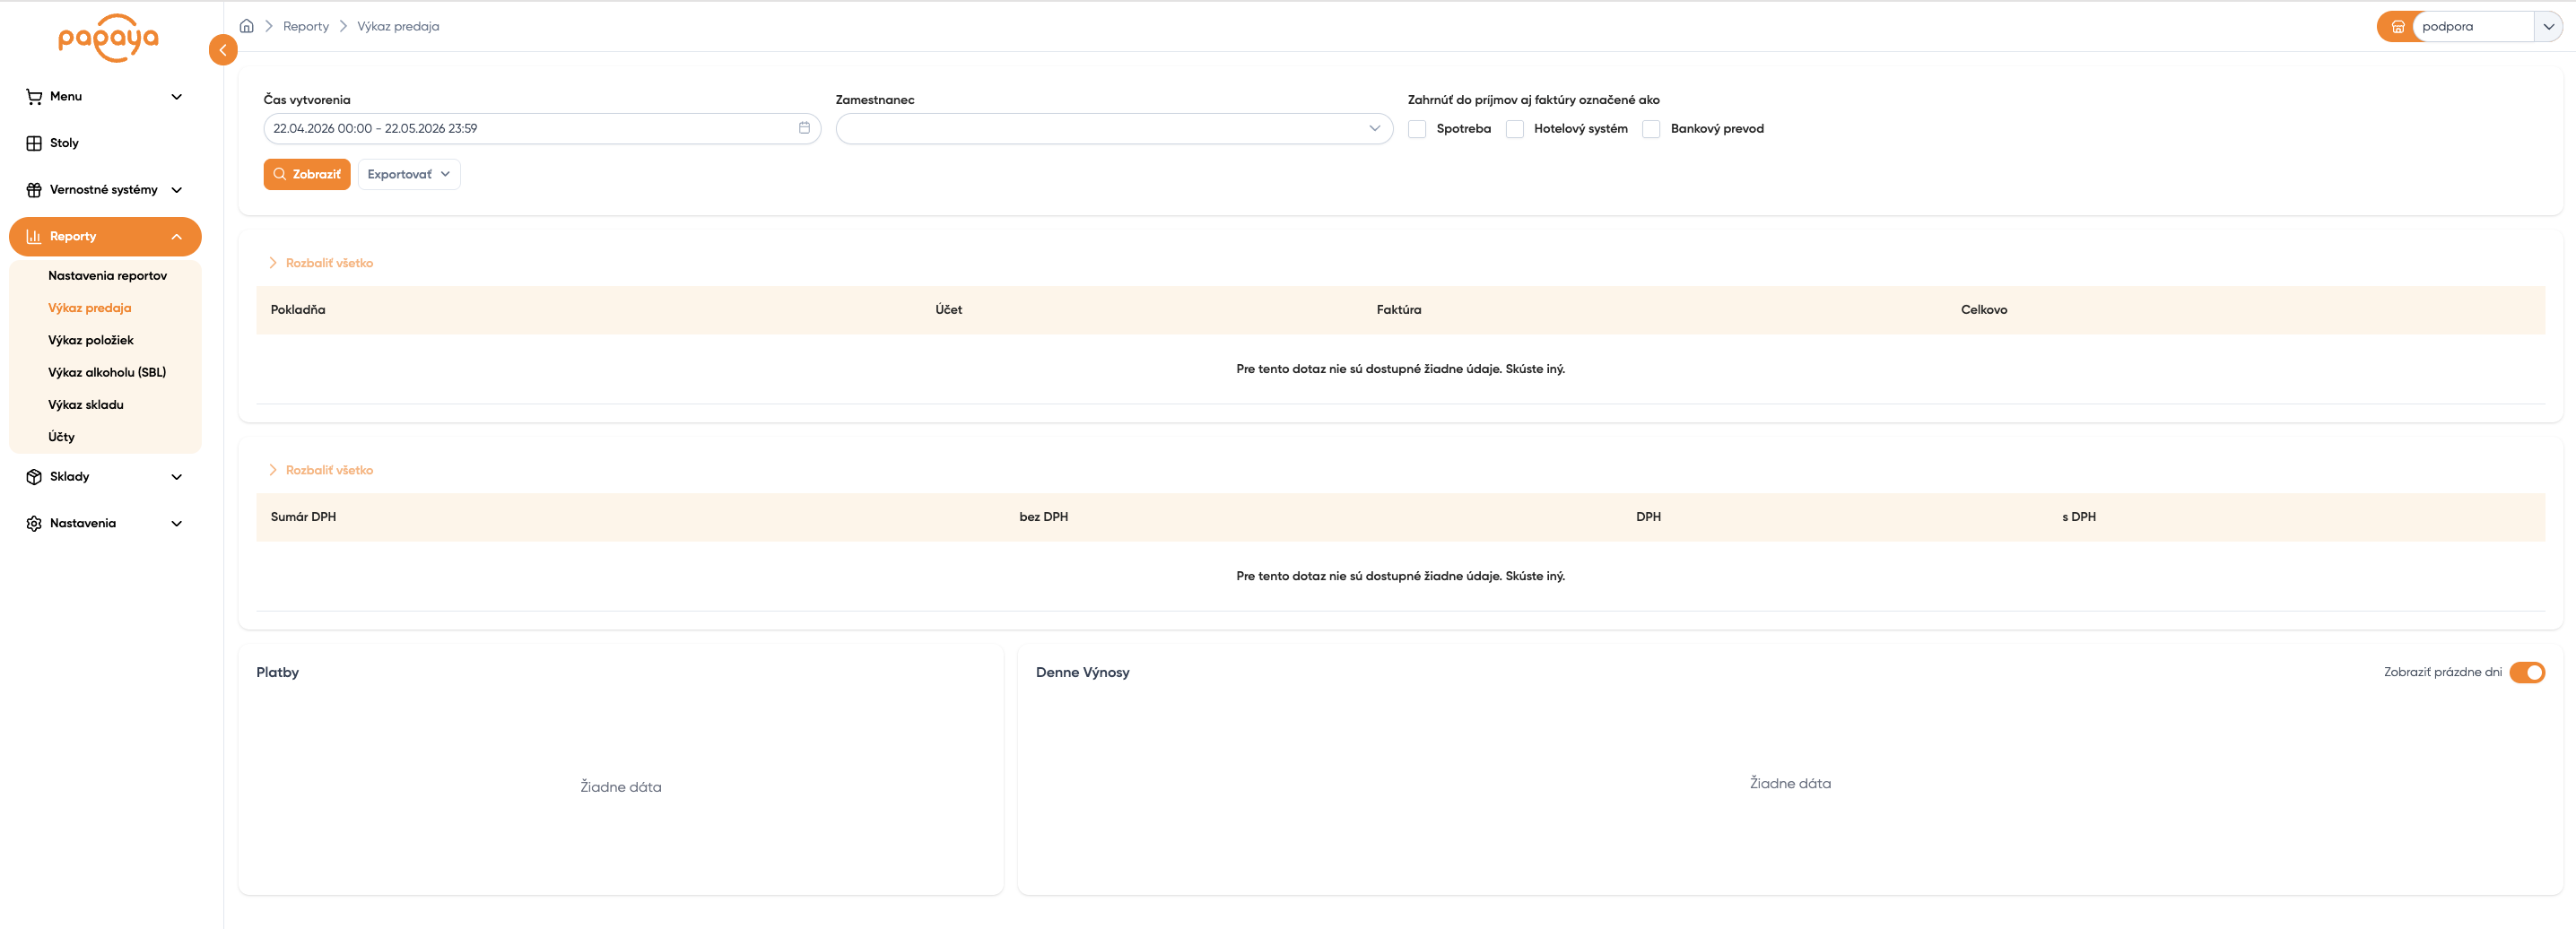Click the Sumár DPH column header

pyautogui.click(x=303, y=517)
